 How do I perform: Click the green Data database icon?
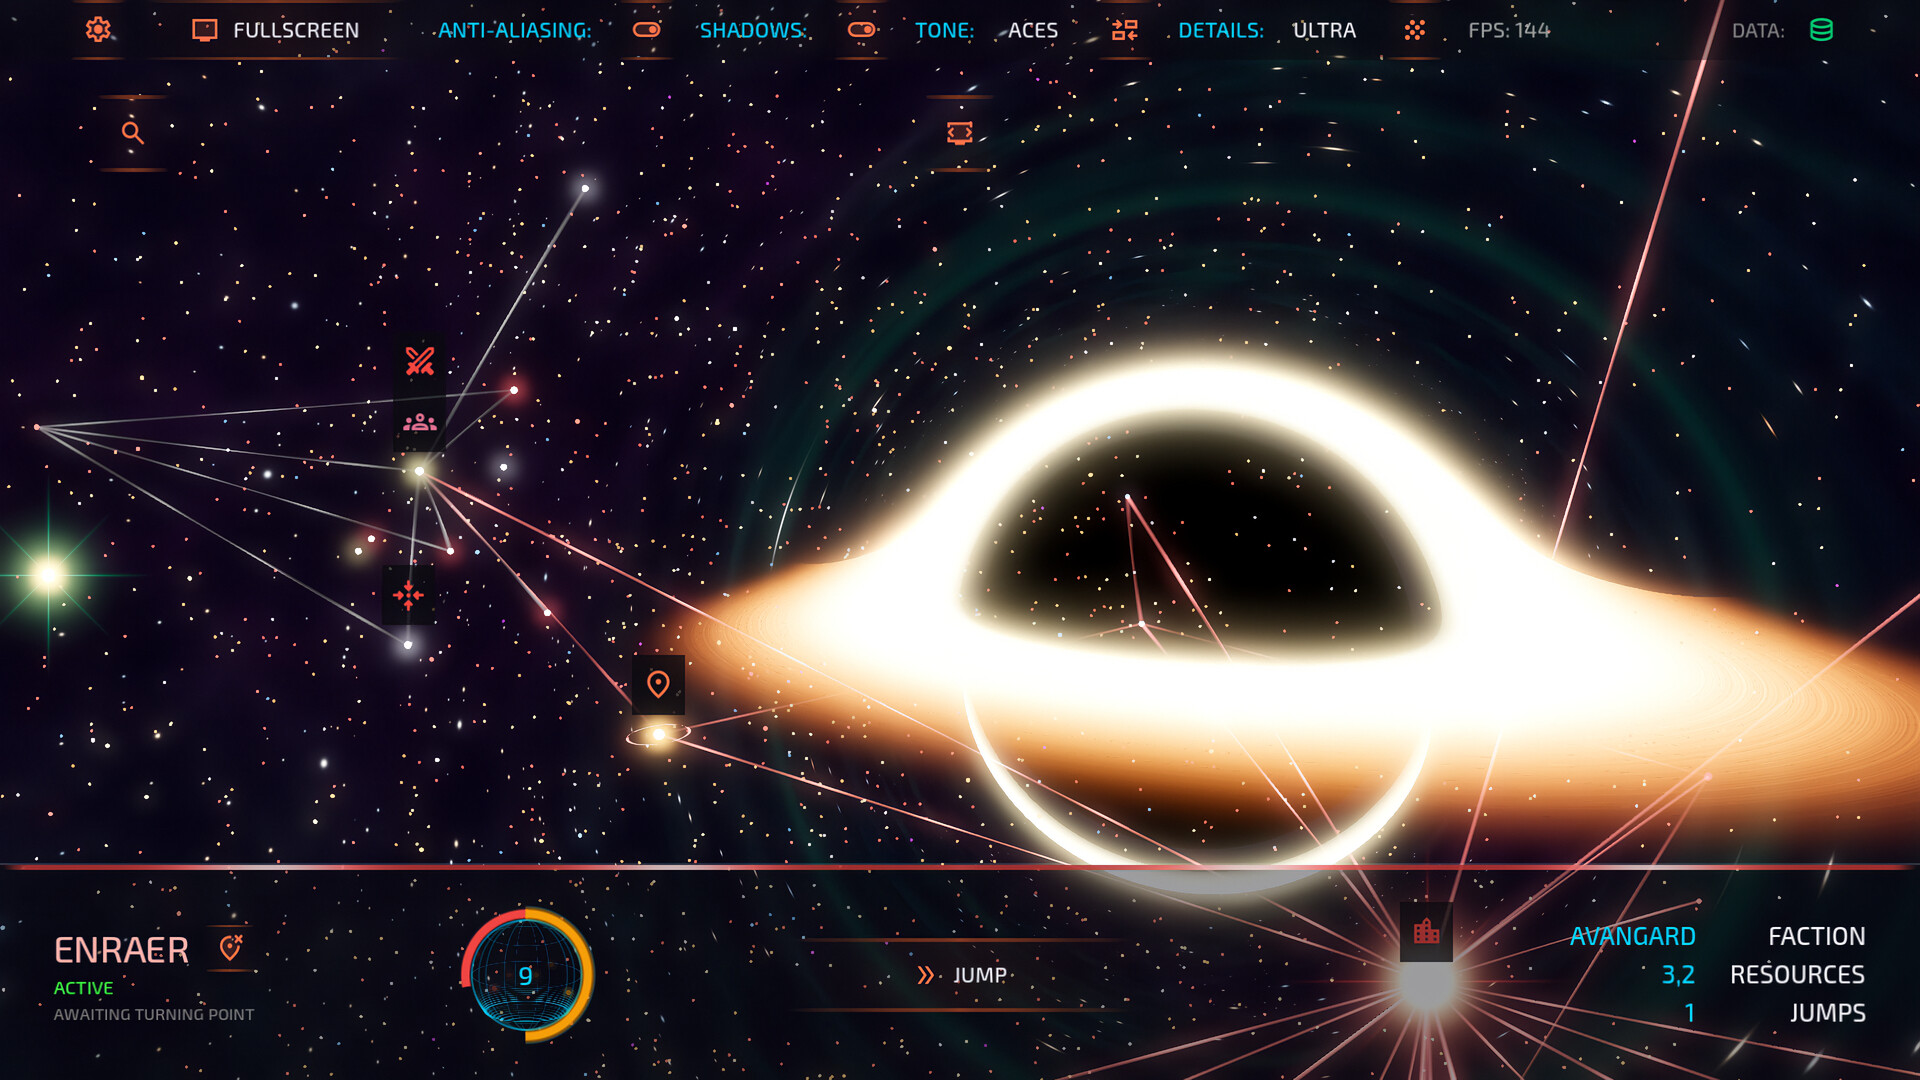coord(1822,30)
